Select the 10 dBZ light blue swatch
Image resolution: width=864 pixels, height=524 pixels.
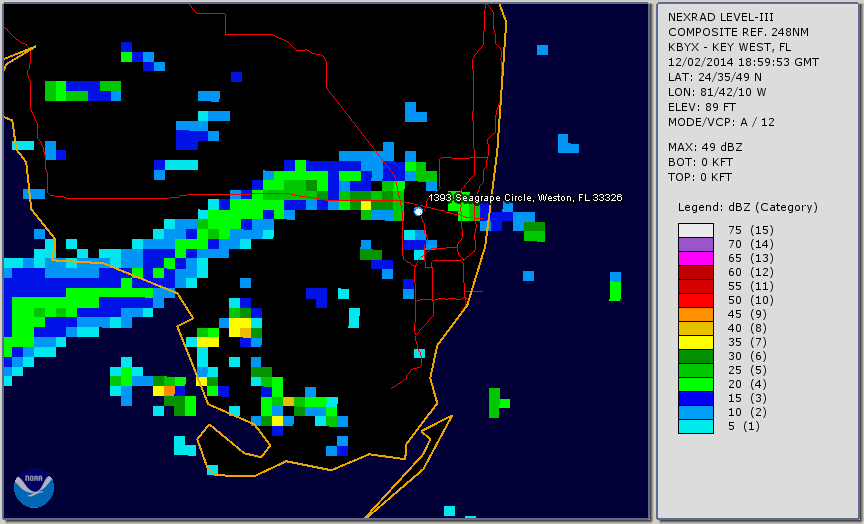[696, 412]
